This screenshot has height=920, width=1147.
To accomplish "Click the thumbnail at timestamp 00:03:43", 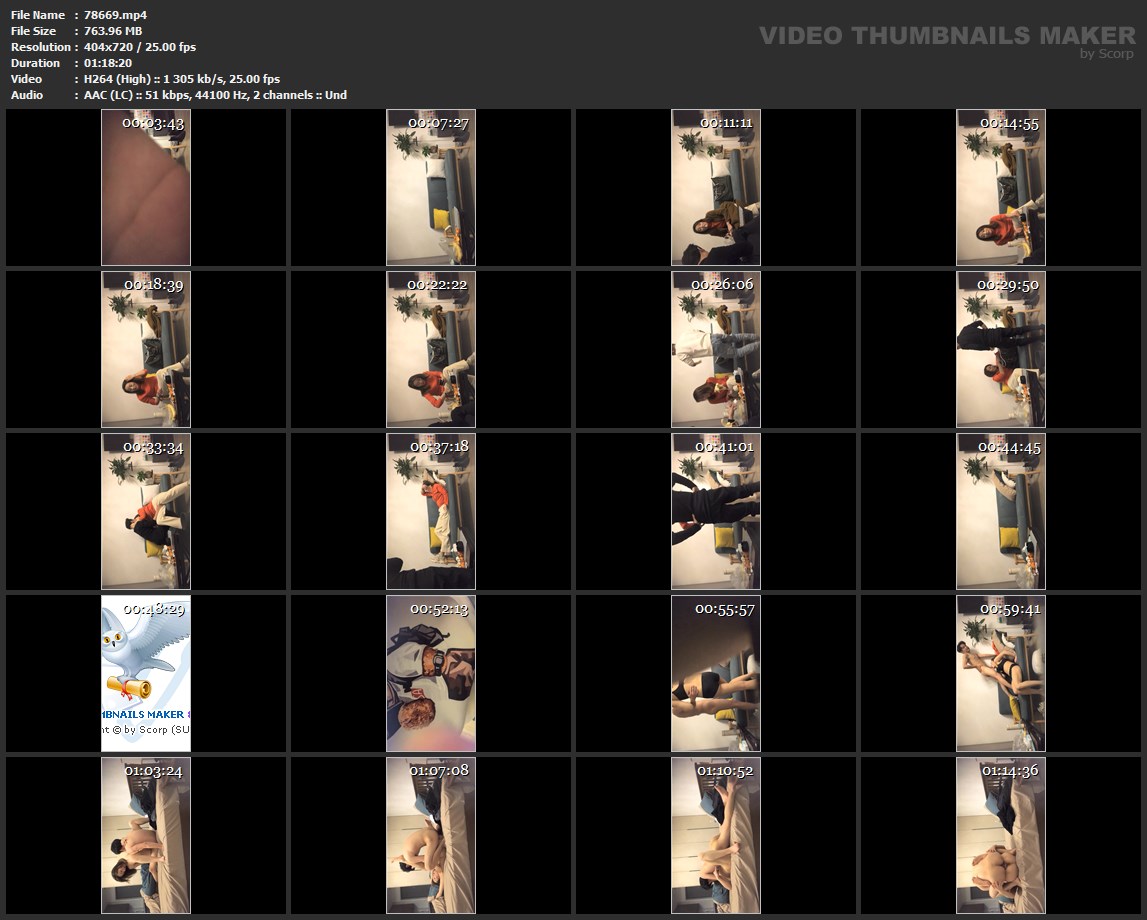I will pyautogui.click(x=146, y=188).
